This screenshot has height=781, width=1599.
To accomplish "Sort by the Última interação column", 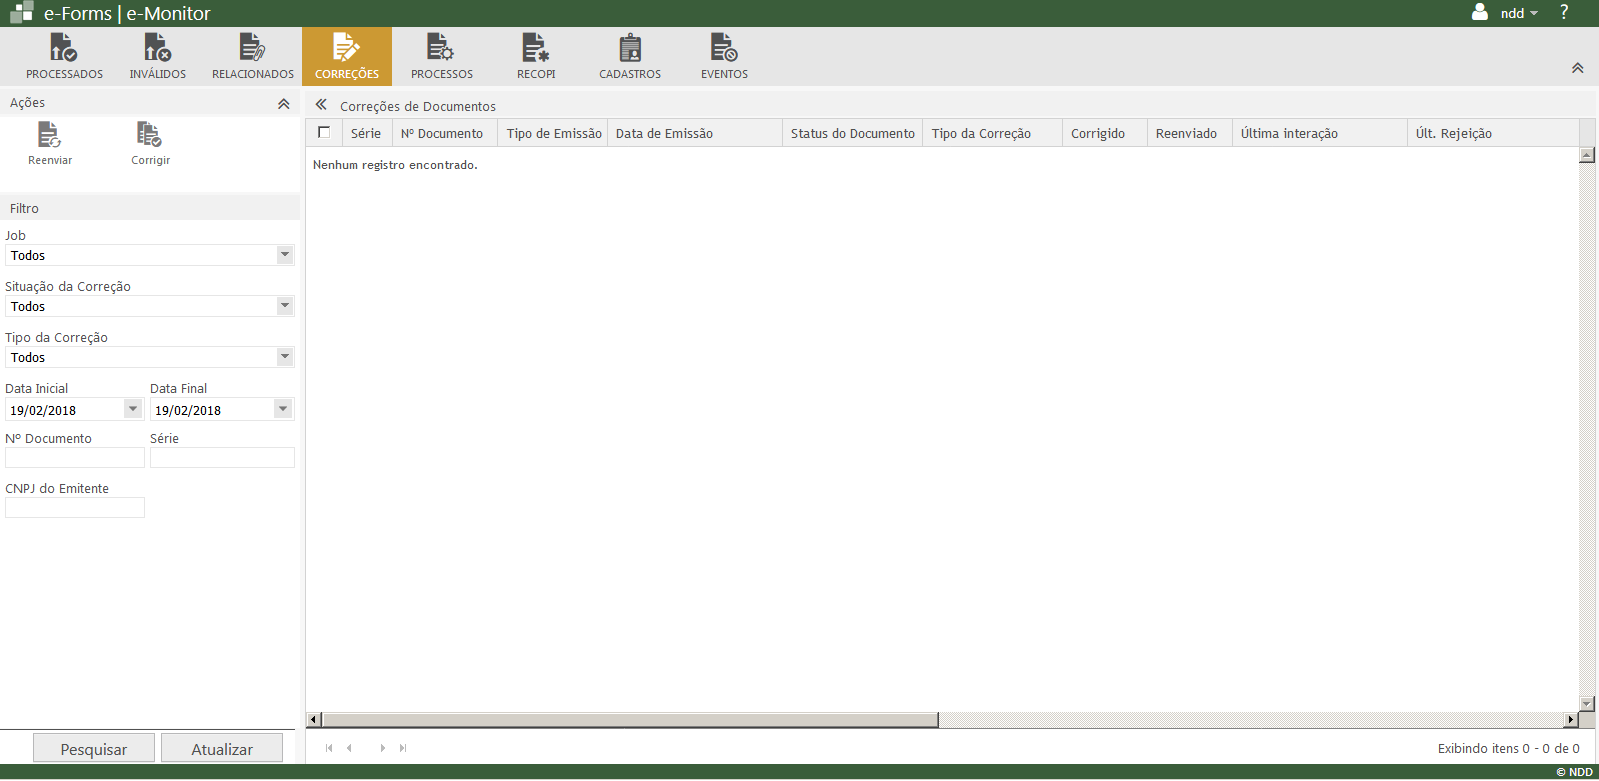I will pos(1320,133).
